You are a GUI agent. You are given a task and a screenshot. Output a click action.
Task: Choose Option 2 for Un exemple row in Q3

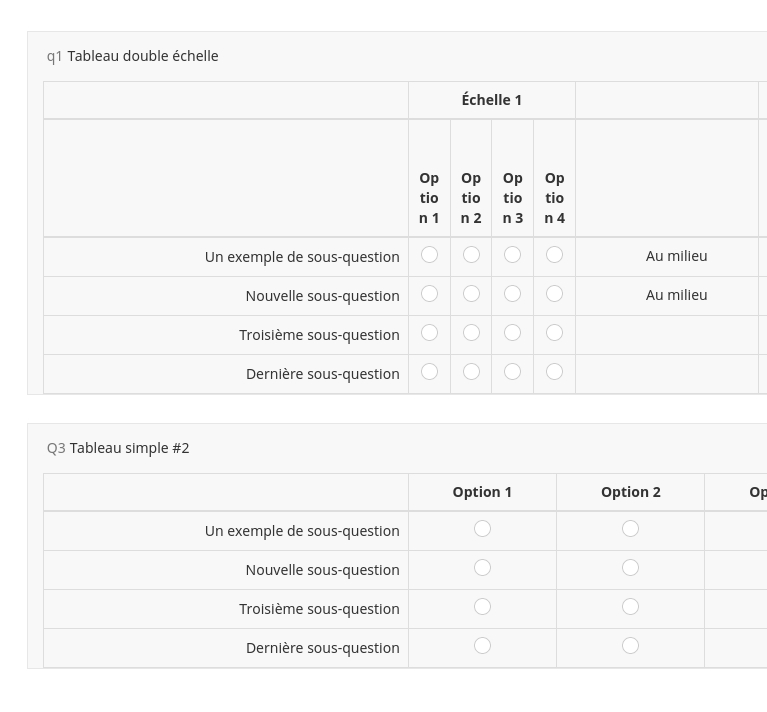pyautogui.click(x=630, y=529)
